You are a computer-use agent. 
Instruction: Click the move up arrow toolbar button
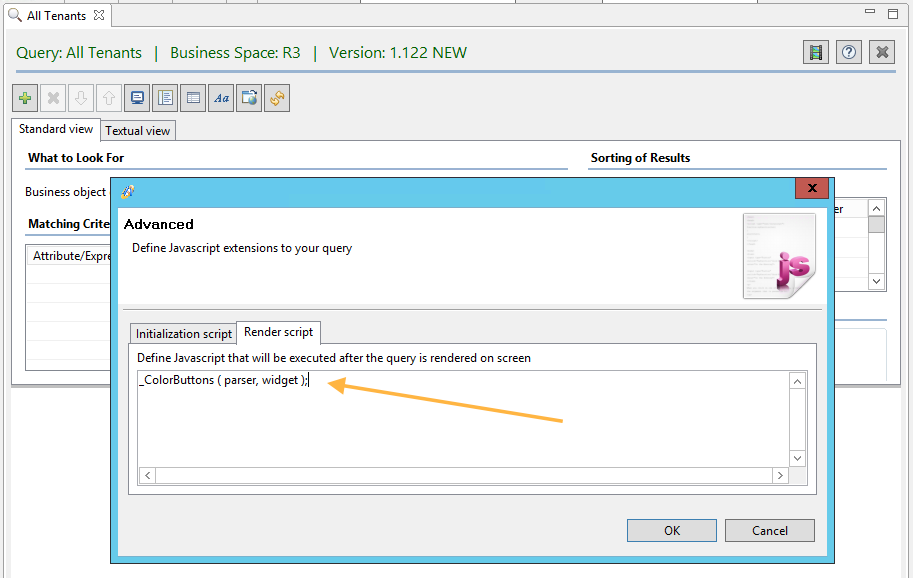[x=109, y=98]
